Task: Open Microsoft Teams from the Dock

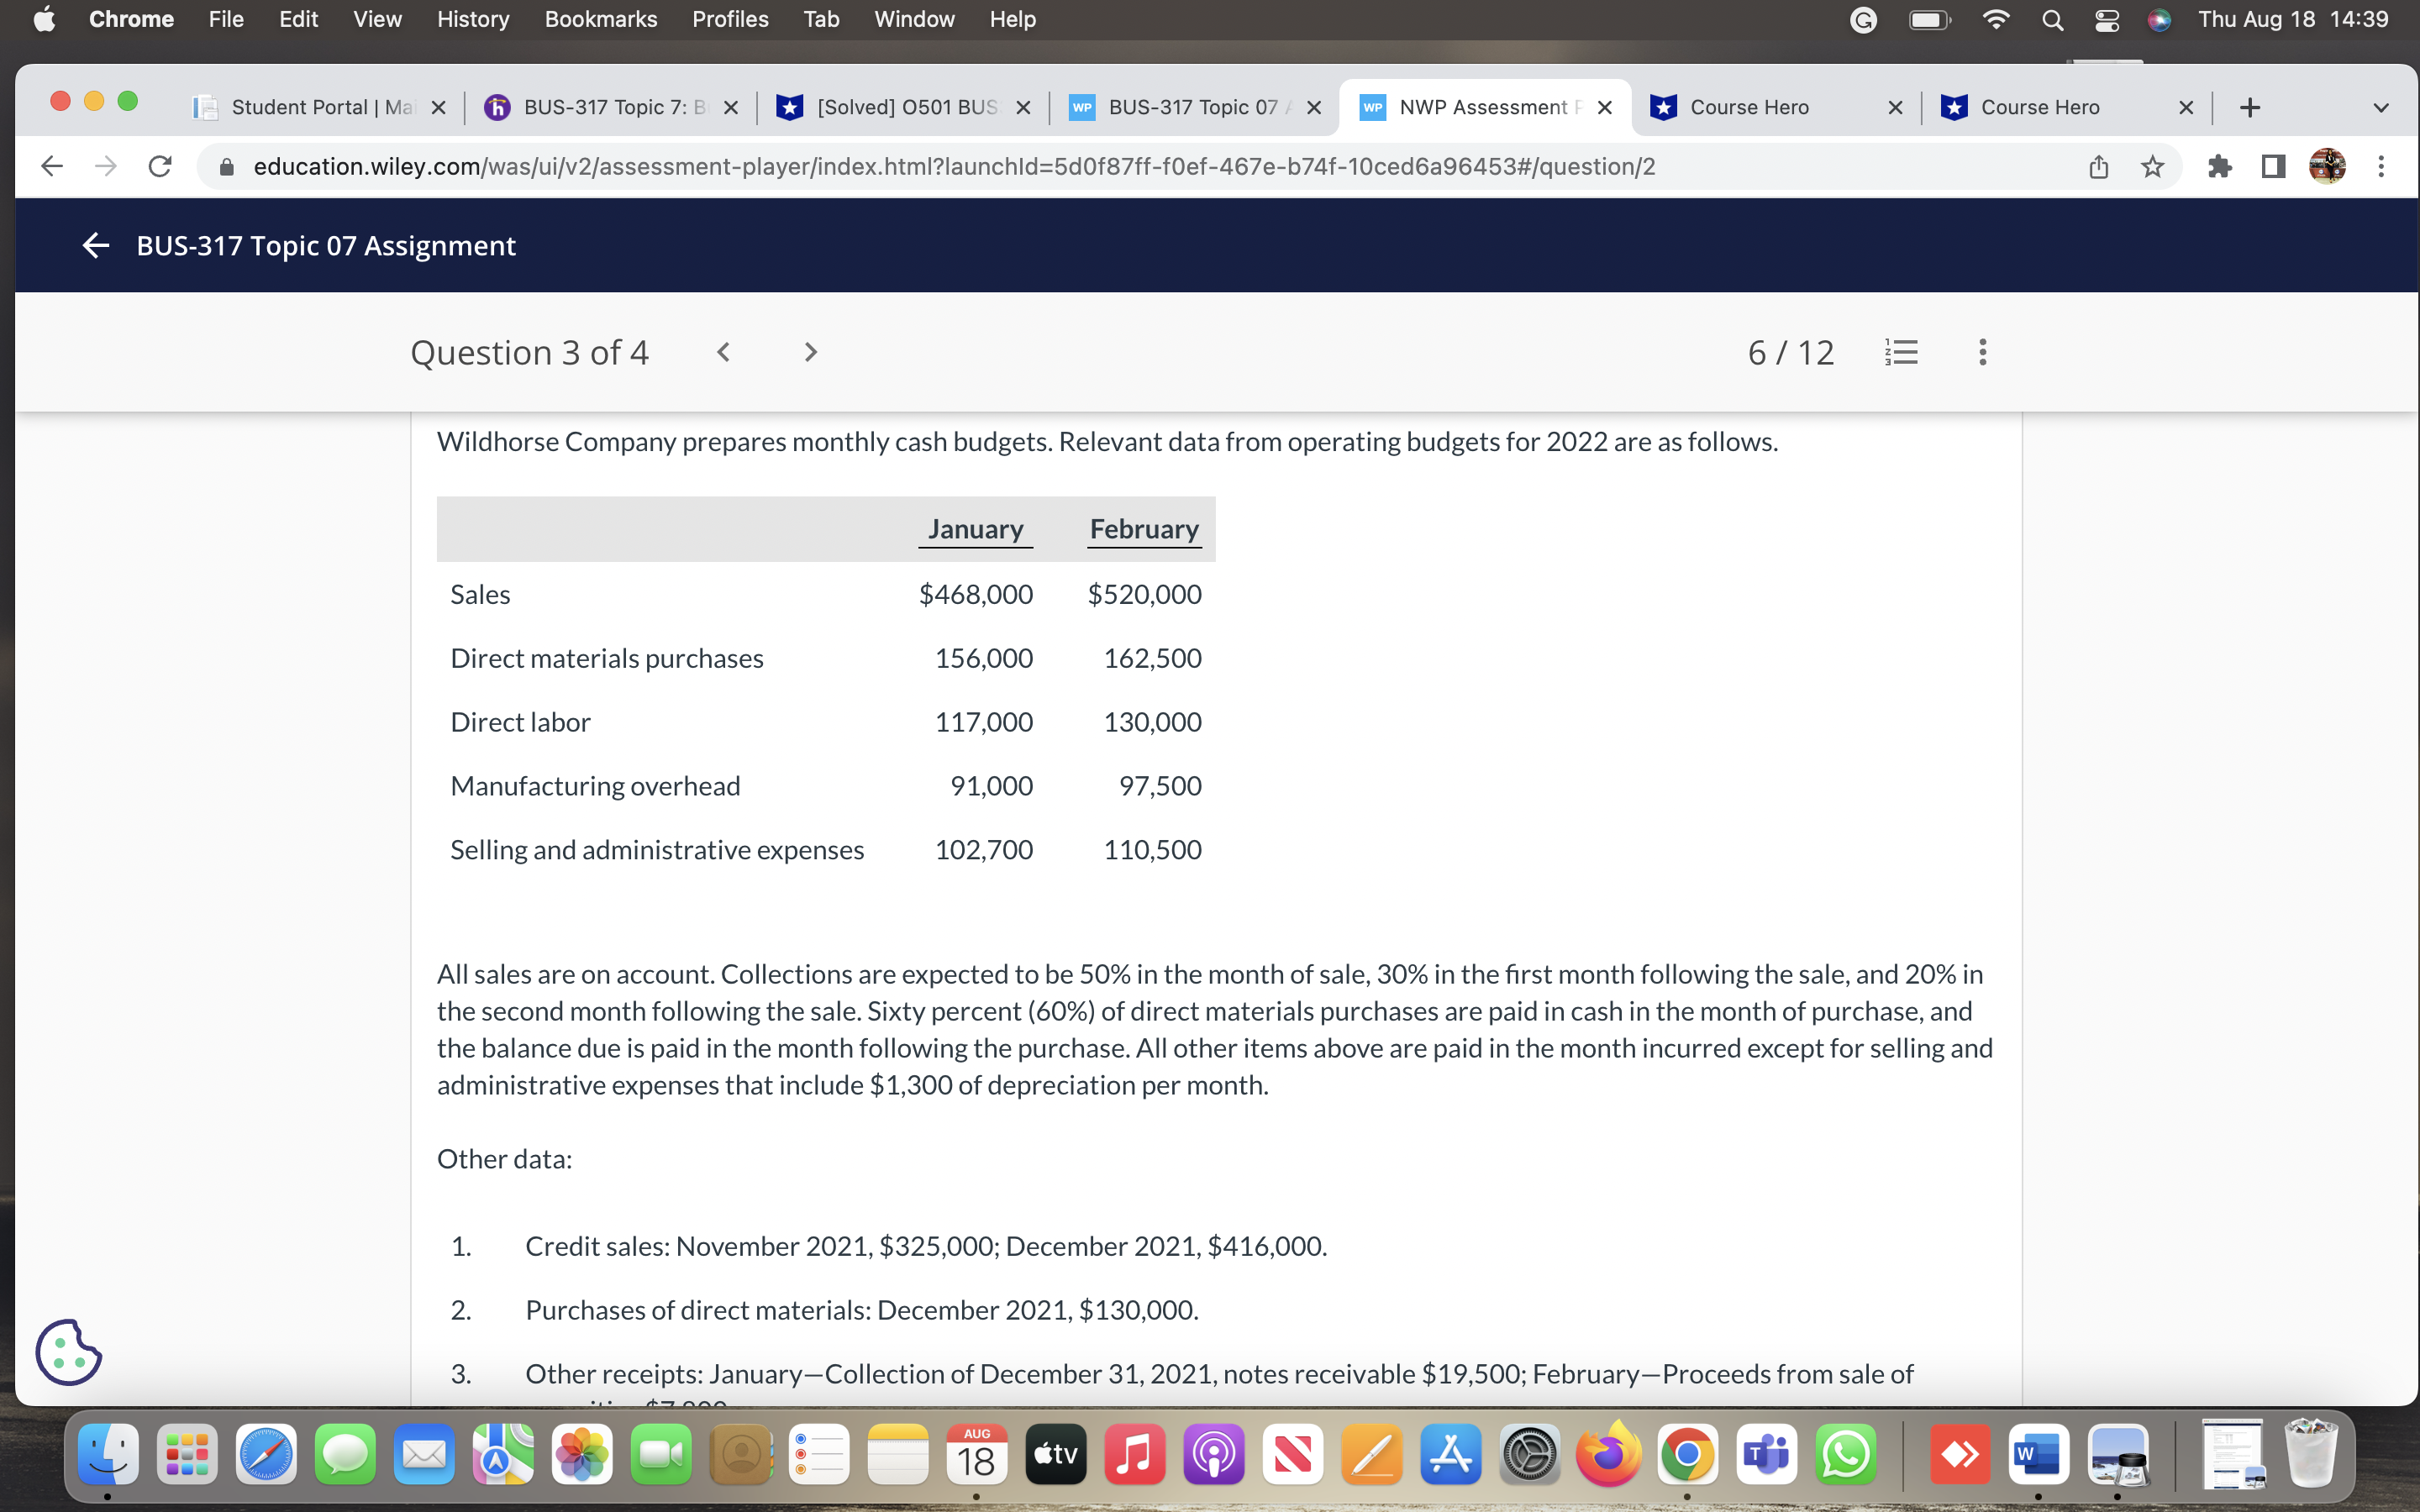Action: (x=1766, y=1455)
